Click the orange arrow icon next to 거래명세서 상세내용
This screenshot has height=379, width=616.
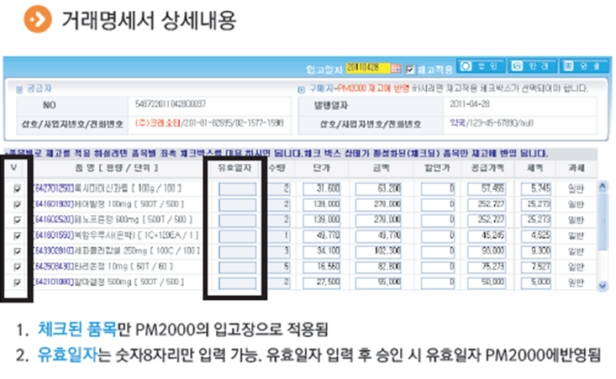click(x=38, y=19)
